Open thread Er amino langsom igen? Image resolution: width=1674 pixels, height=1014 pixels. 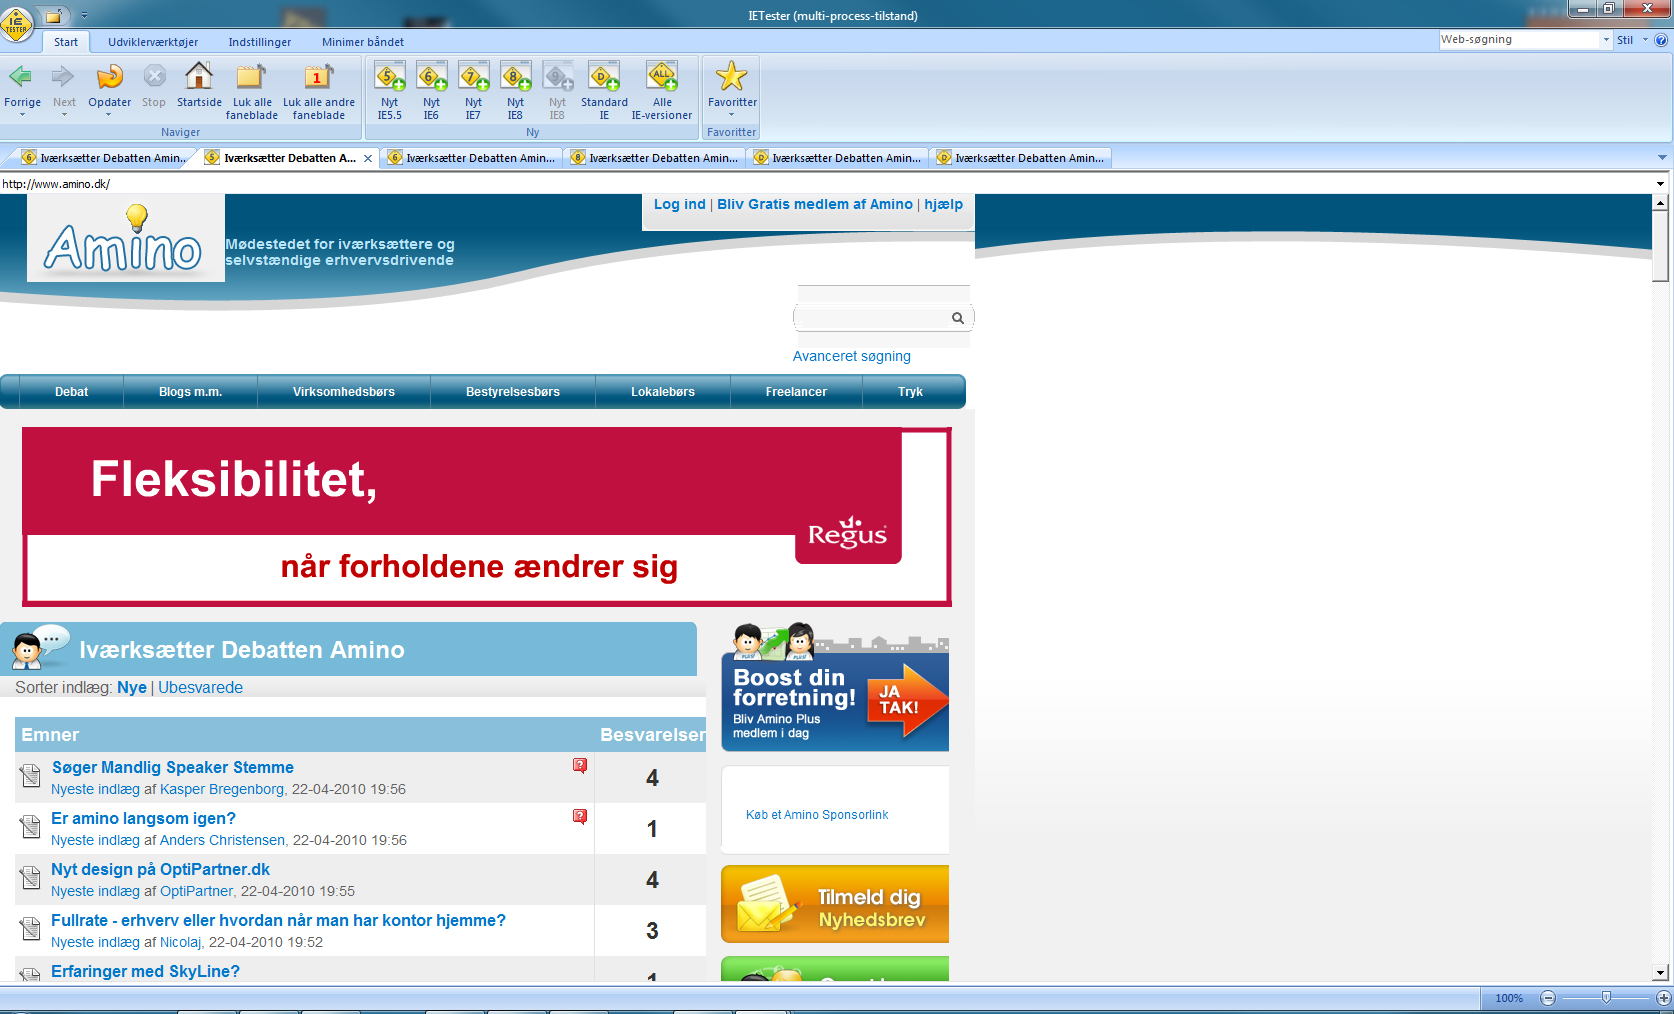[143, 818]
